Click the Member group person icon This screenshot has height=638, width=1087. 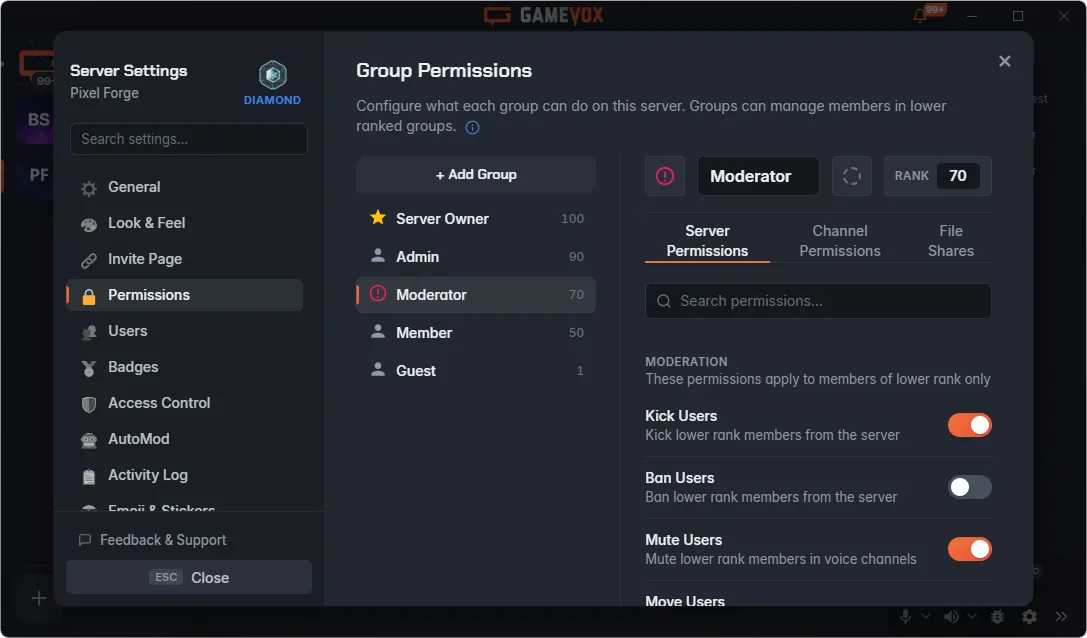[378, 331]
